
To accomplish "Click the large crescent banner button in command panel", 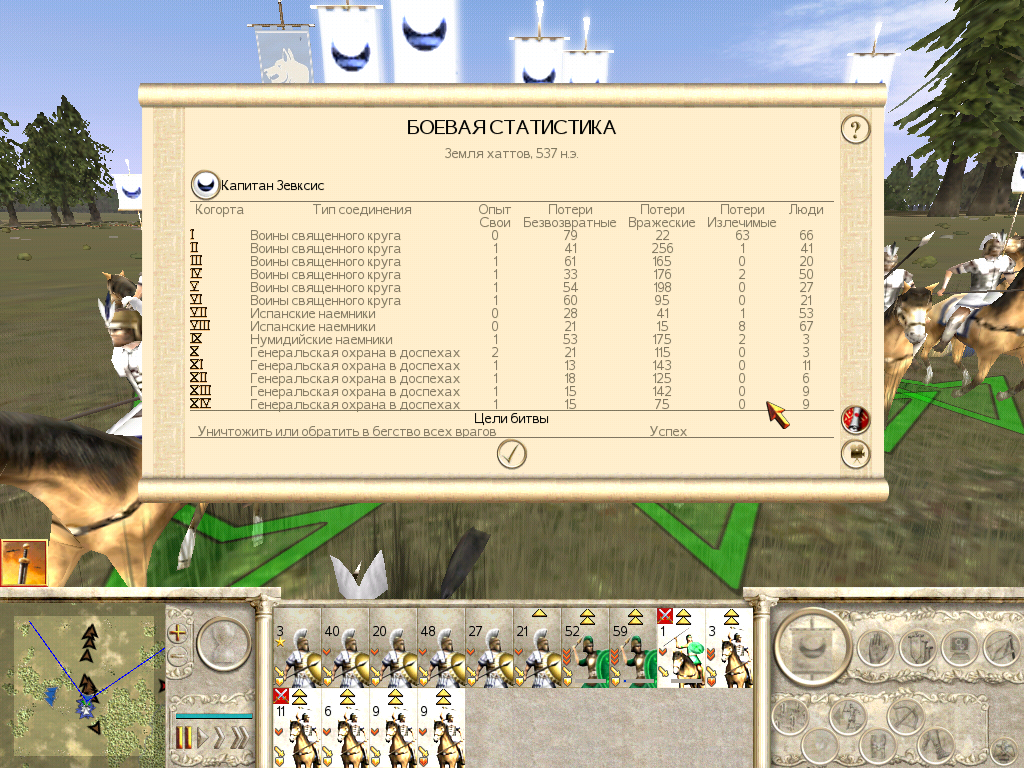I will (x=813, y=645).
